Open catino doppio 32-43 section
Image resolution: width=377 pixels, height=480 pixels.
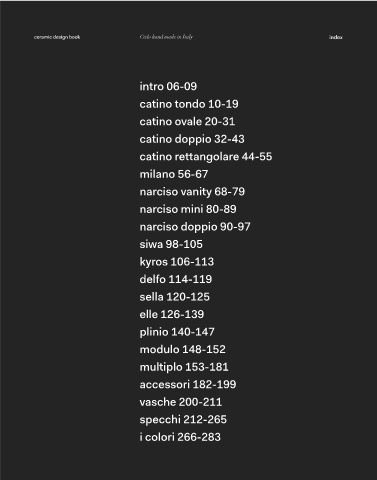click(x=192, y=139)
